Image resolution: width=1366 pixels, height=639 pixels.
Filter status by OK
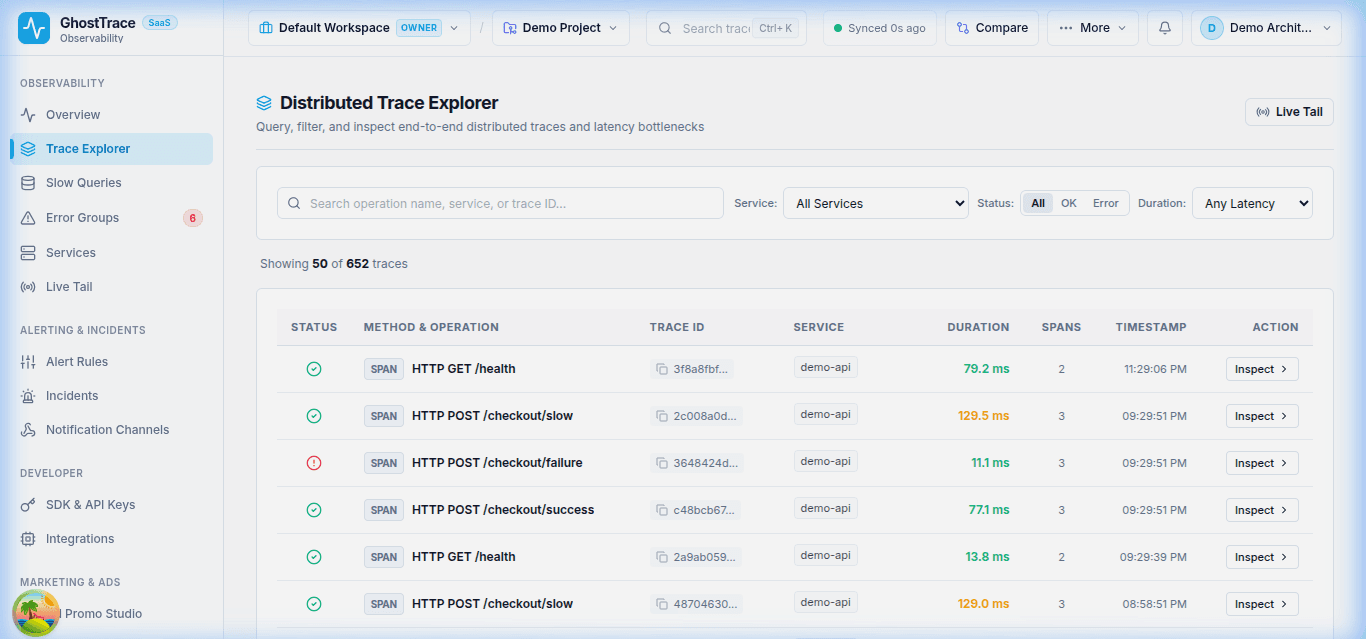tap(1069, 203)
